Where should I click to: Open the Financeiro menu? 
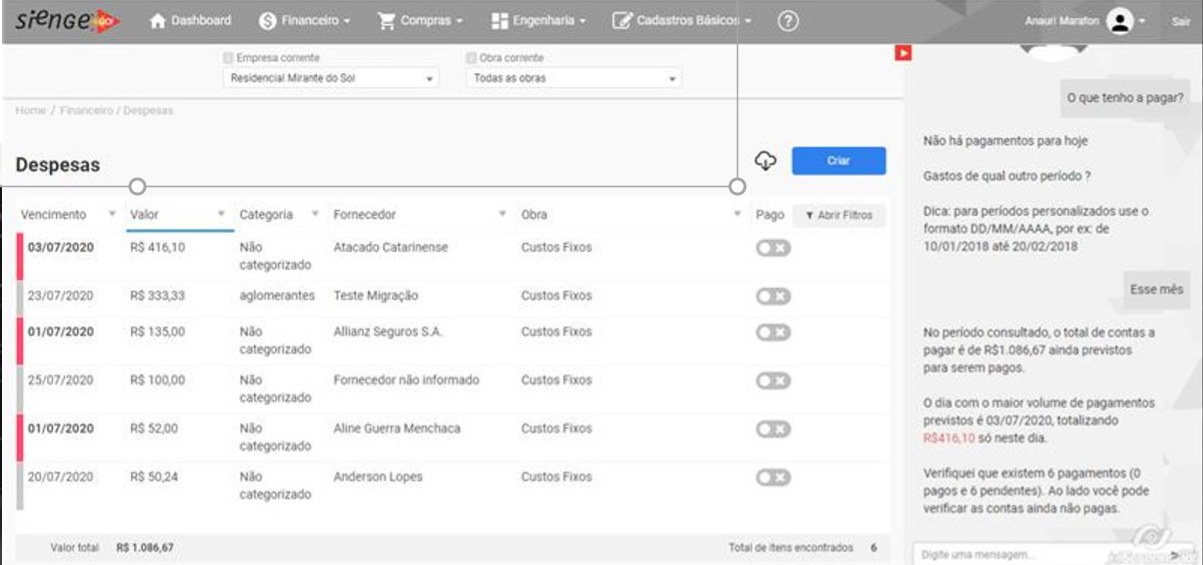point(305,20)
